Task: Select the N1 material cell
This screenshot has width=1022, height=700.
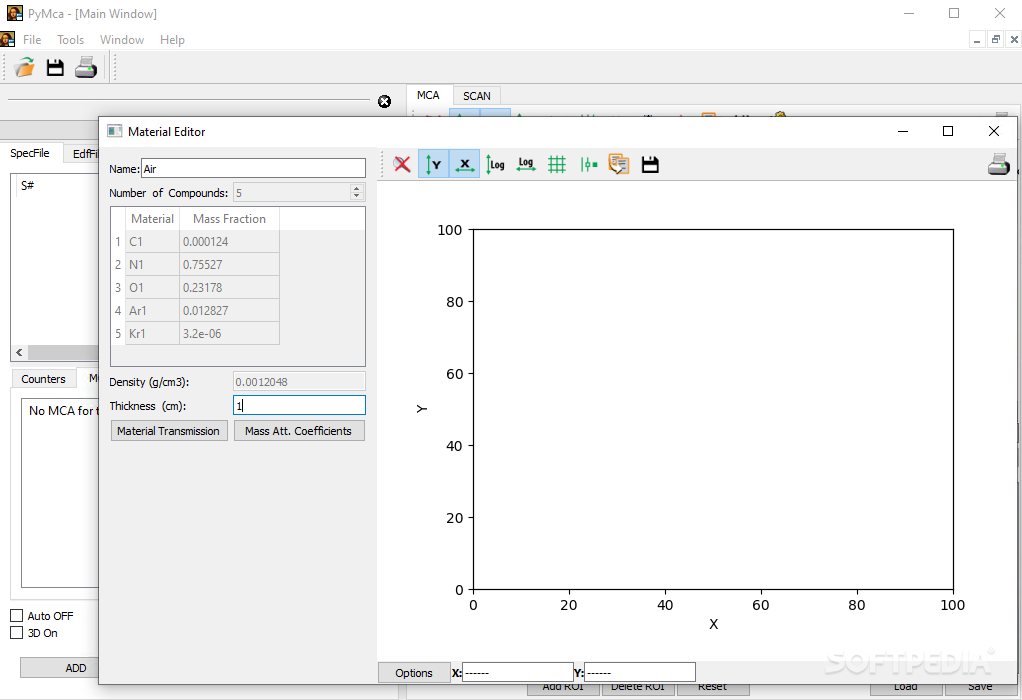Action: 152,265
